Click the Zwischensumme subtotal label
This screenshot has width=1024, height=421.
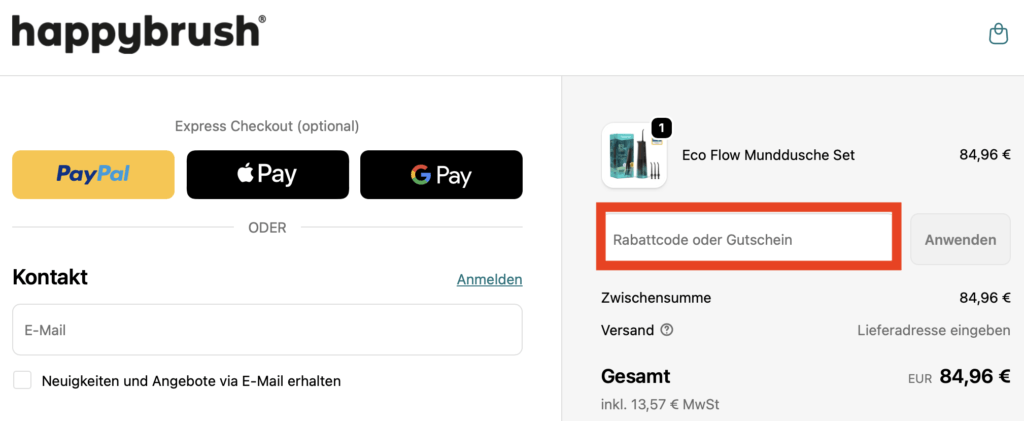click(x=656, y=298)
